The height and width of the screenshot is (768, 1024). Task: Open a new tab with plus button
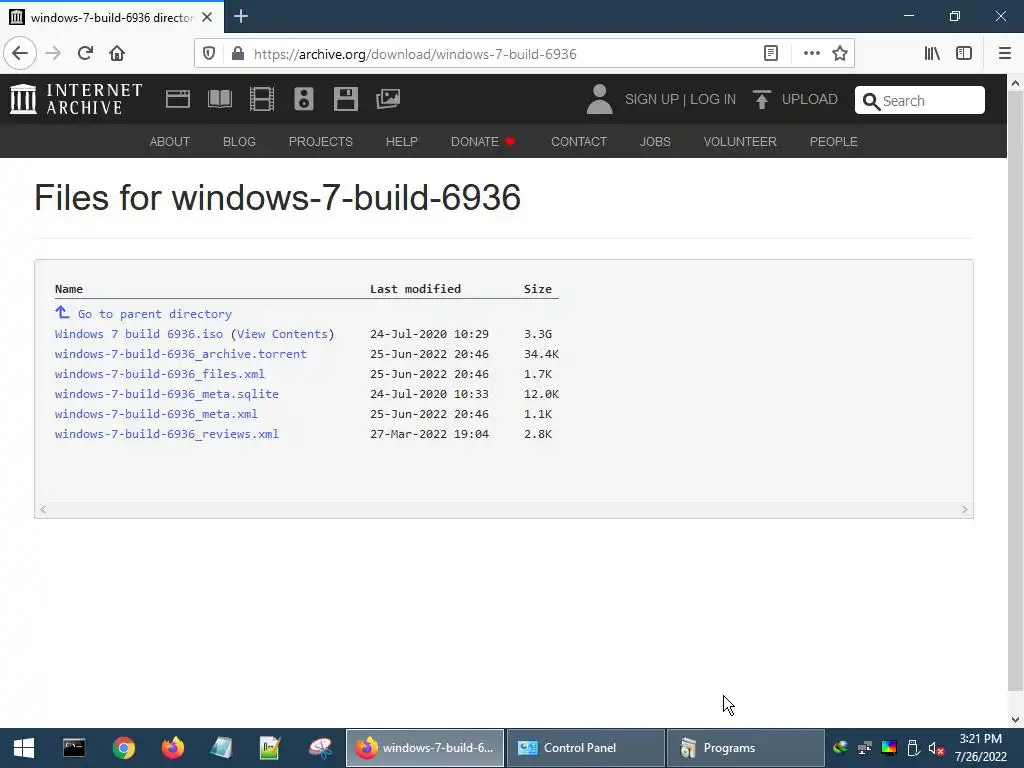click(240, 16)
